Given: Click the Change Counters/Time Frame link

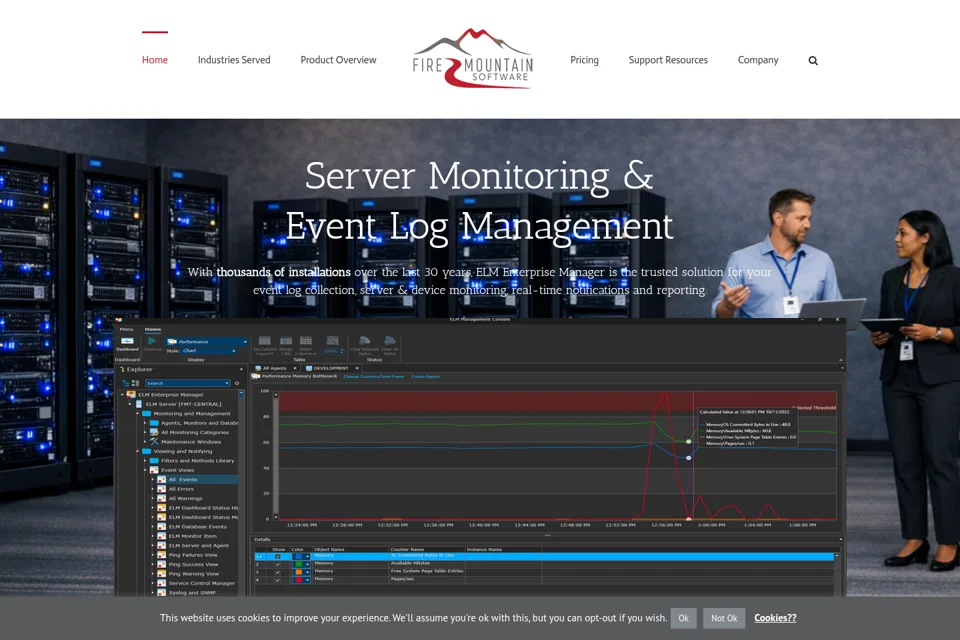Looking at the screenshot, I should pos(373,377).
